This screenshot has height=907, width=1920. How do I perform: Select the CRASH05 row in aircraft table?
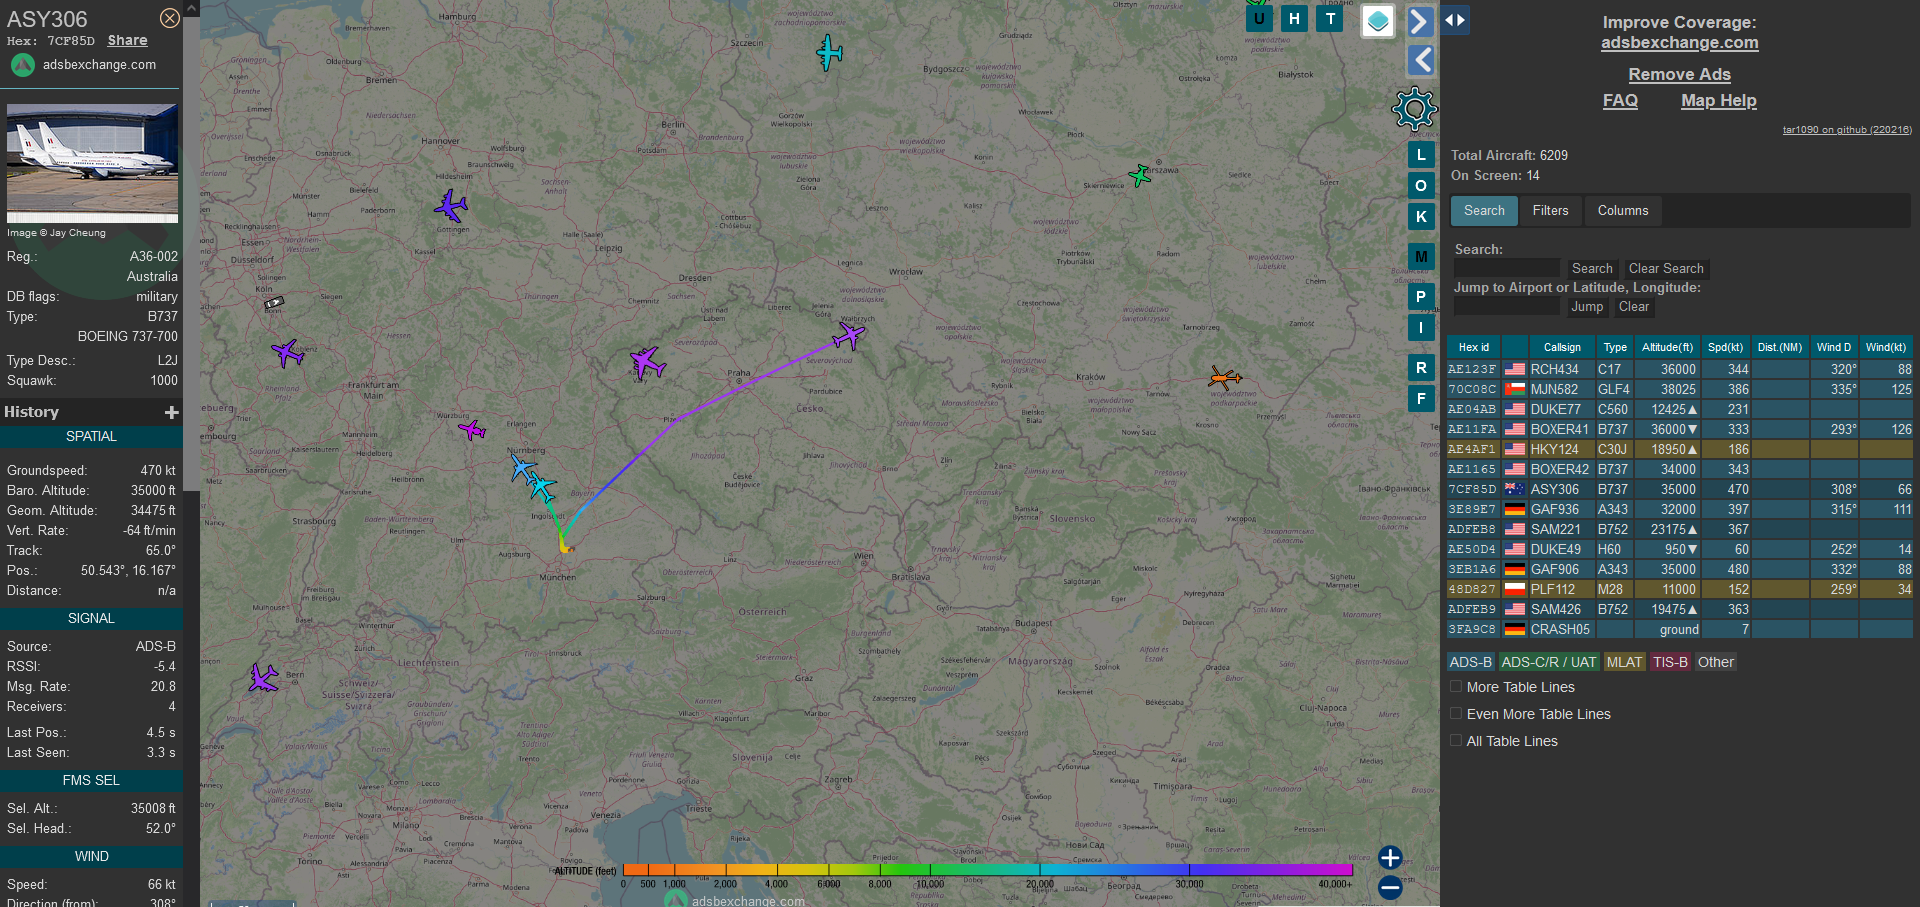pos(1679,629)
